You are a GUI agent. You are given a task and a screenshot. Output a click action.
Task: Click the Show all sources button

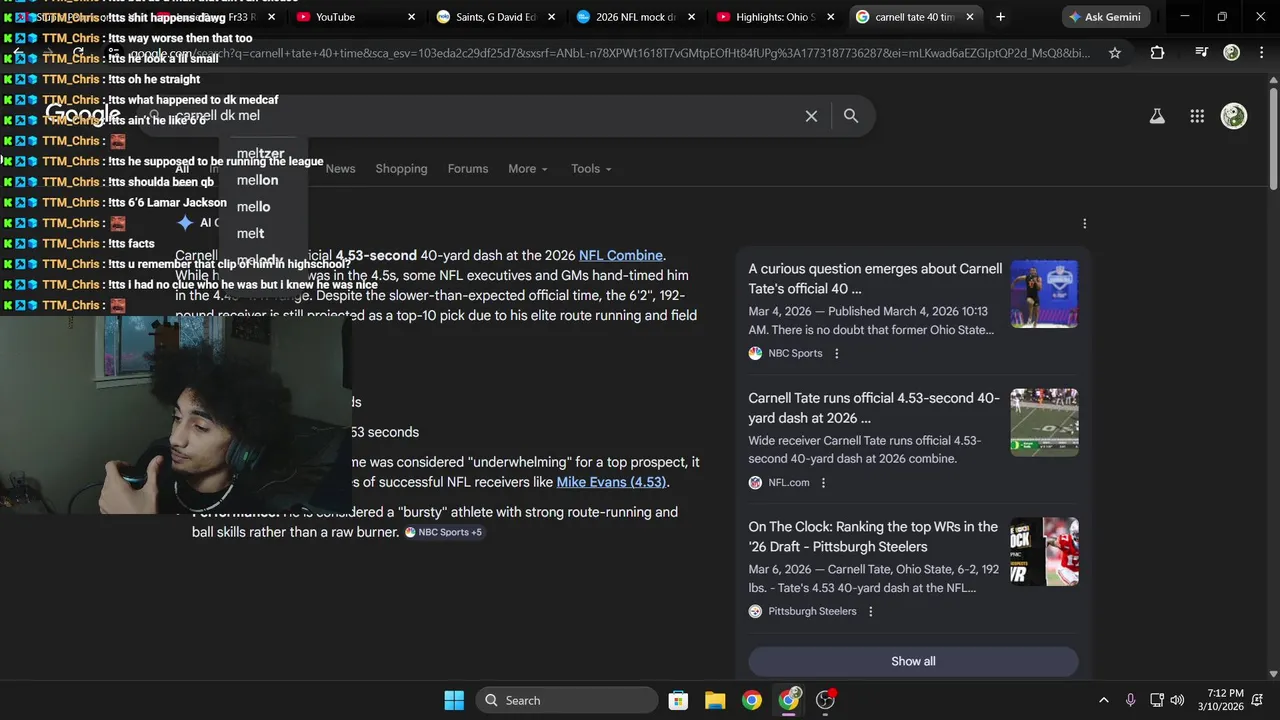(x=913, y=661)
